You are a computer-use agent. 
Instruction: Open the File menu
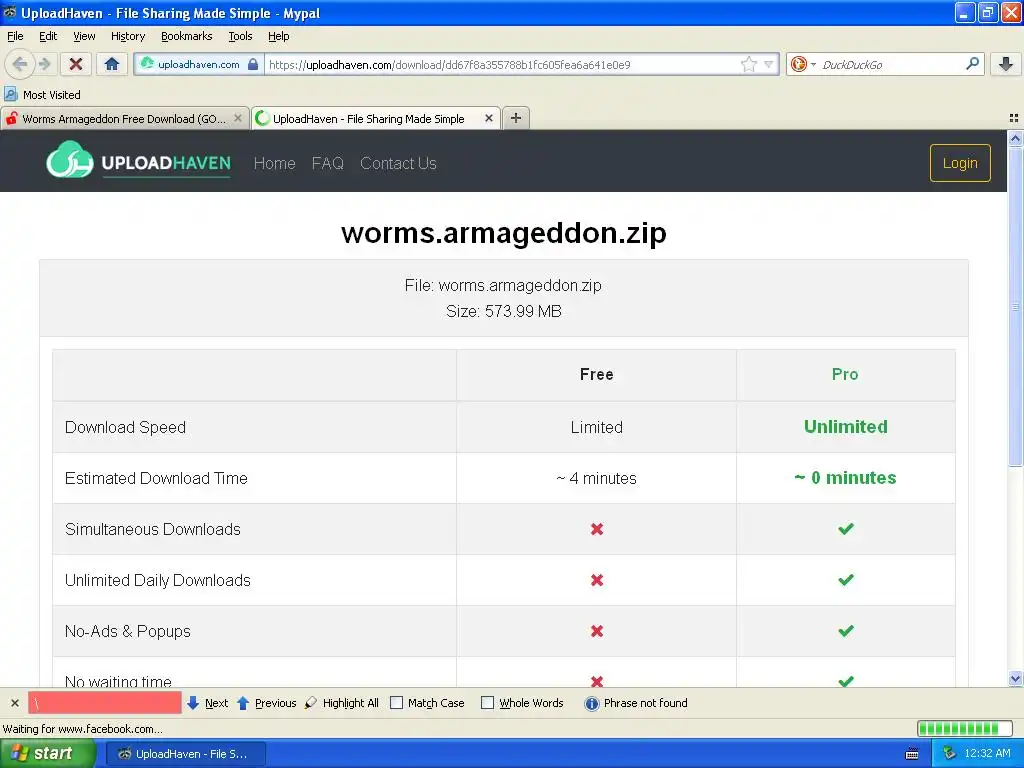[15, 36]
